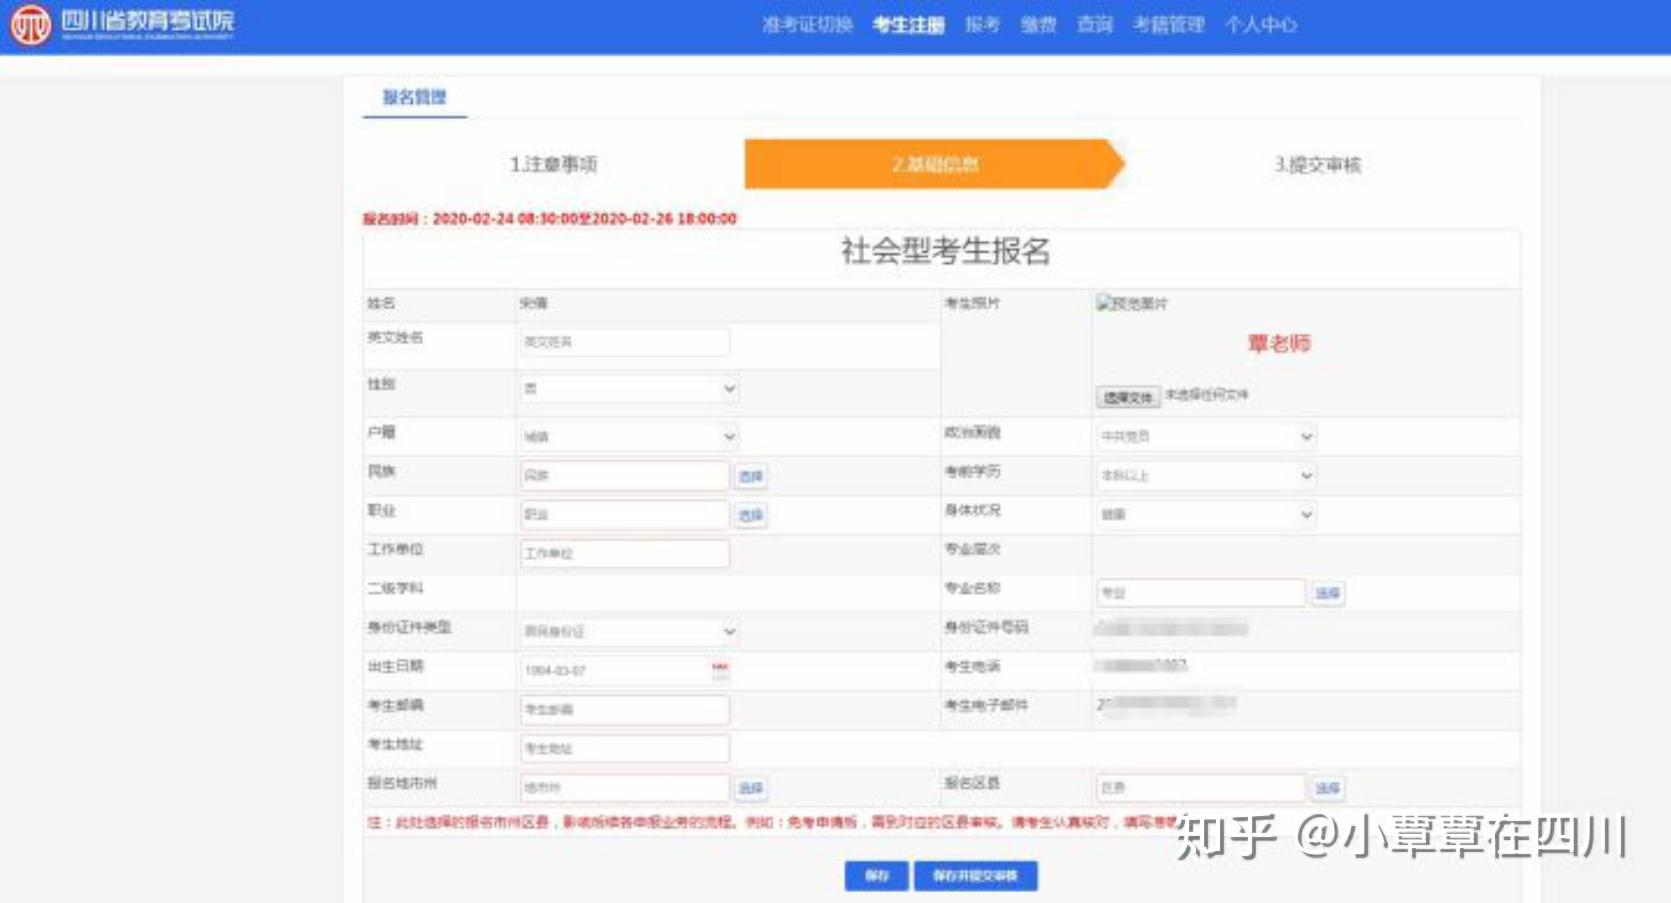Click the 3.提交审核 step

coord(1317,164)
